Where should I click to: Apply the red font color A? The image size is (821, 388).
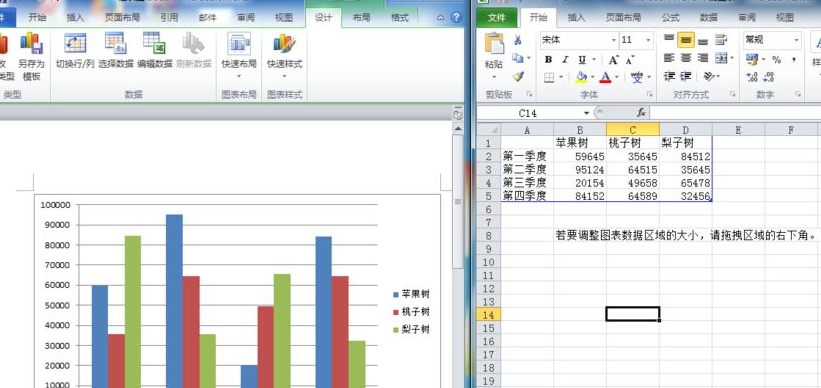pos(606,77)
